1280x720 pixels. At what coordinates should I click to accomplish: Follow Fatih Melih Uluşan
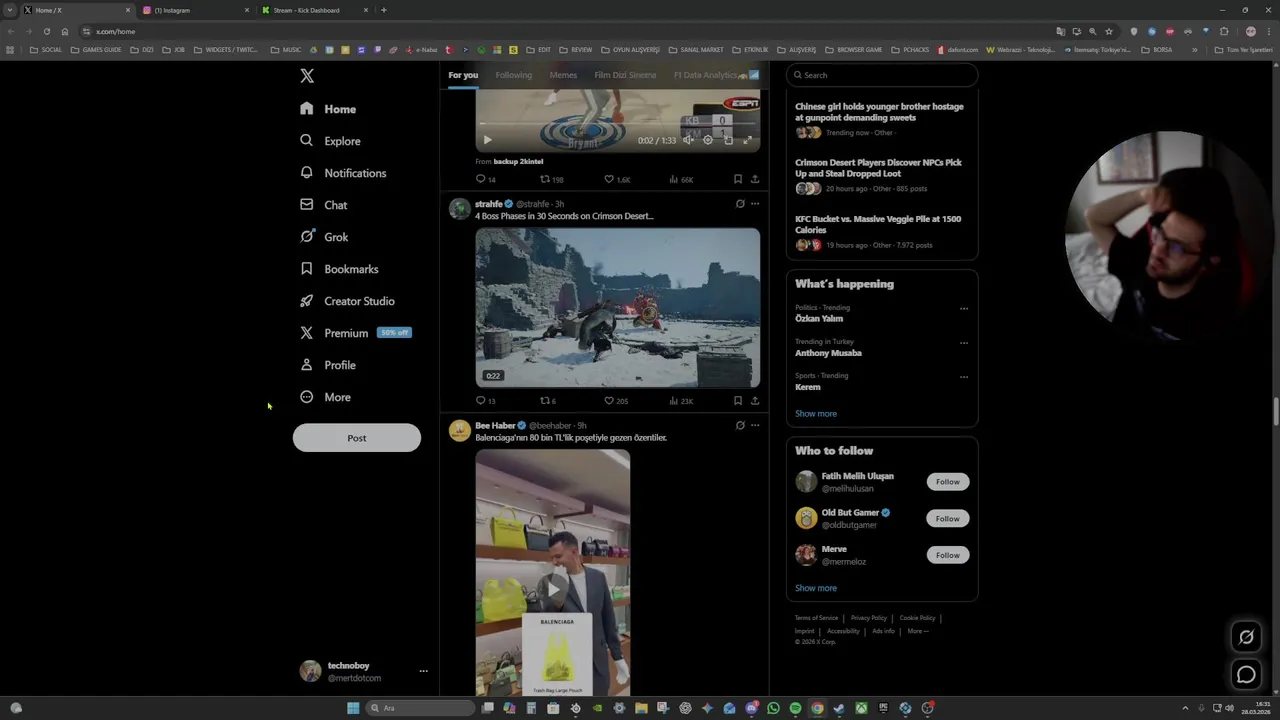(947, 482)
